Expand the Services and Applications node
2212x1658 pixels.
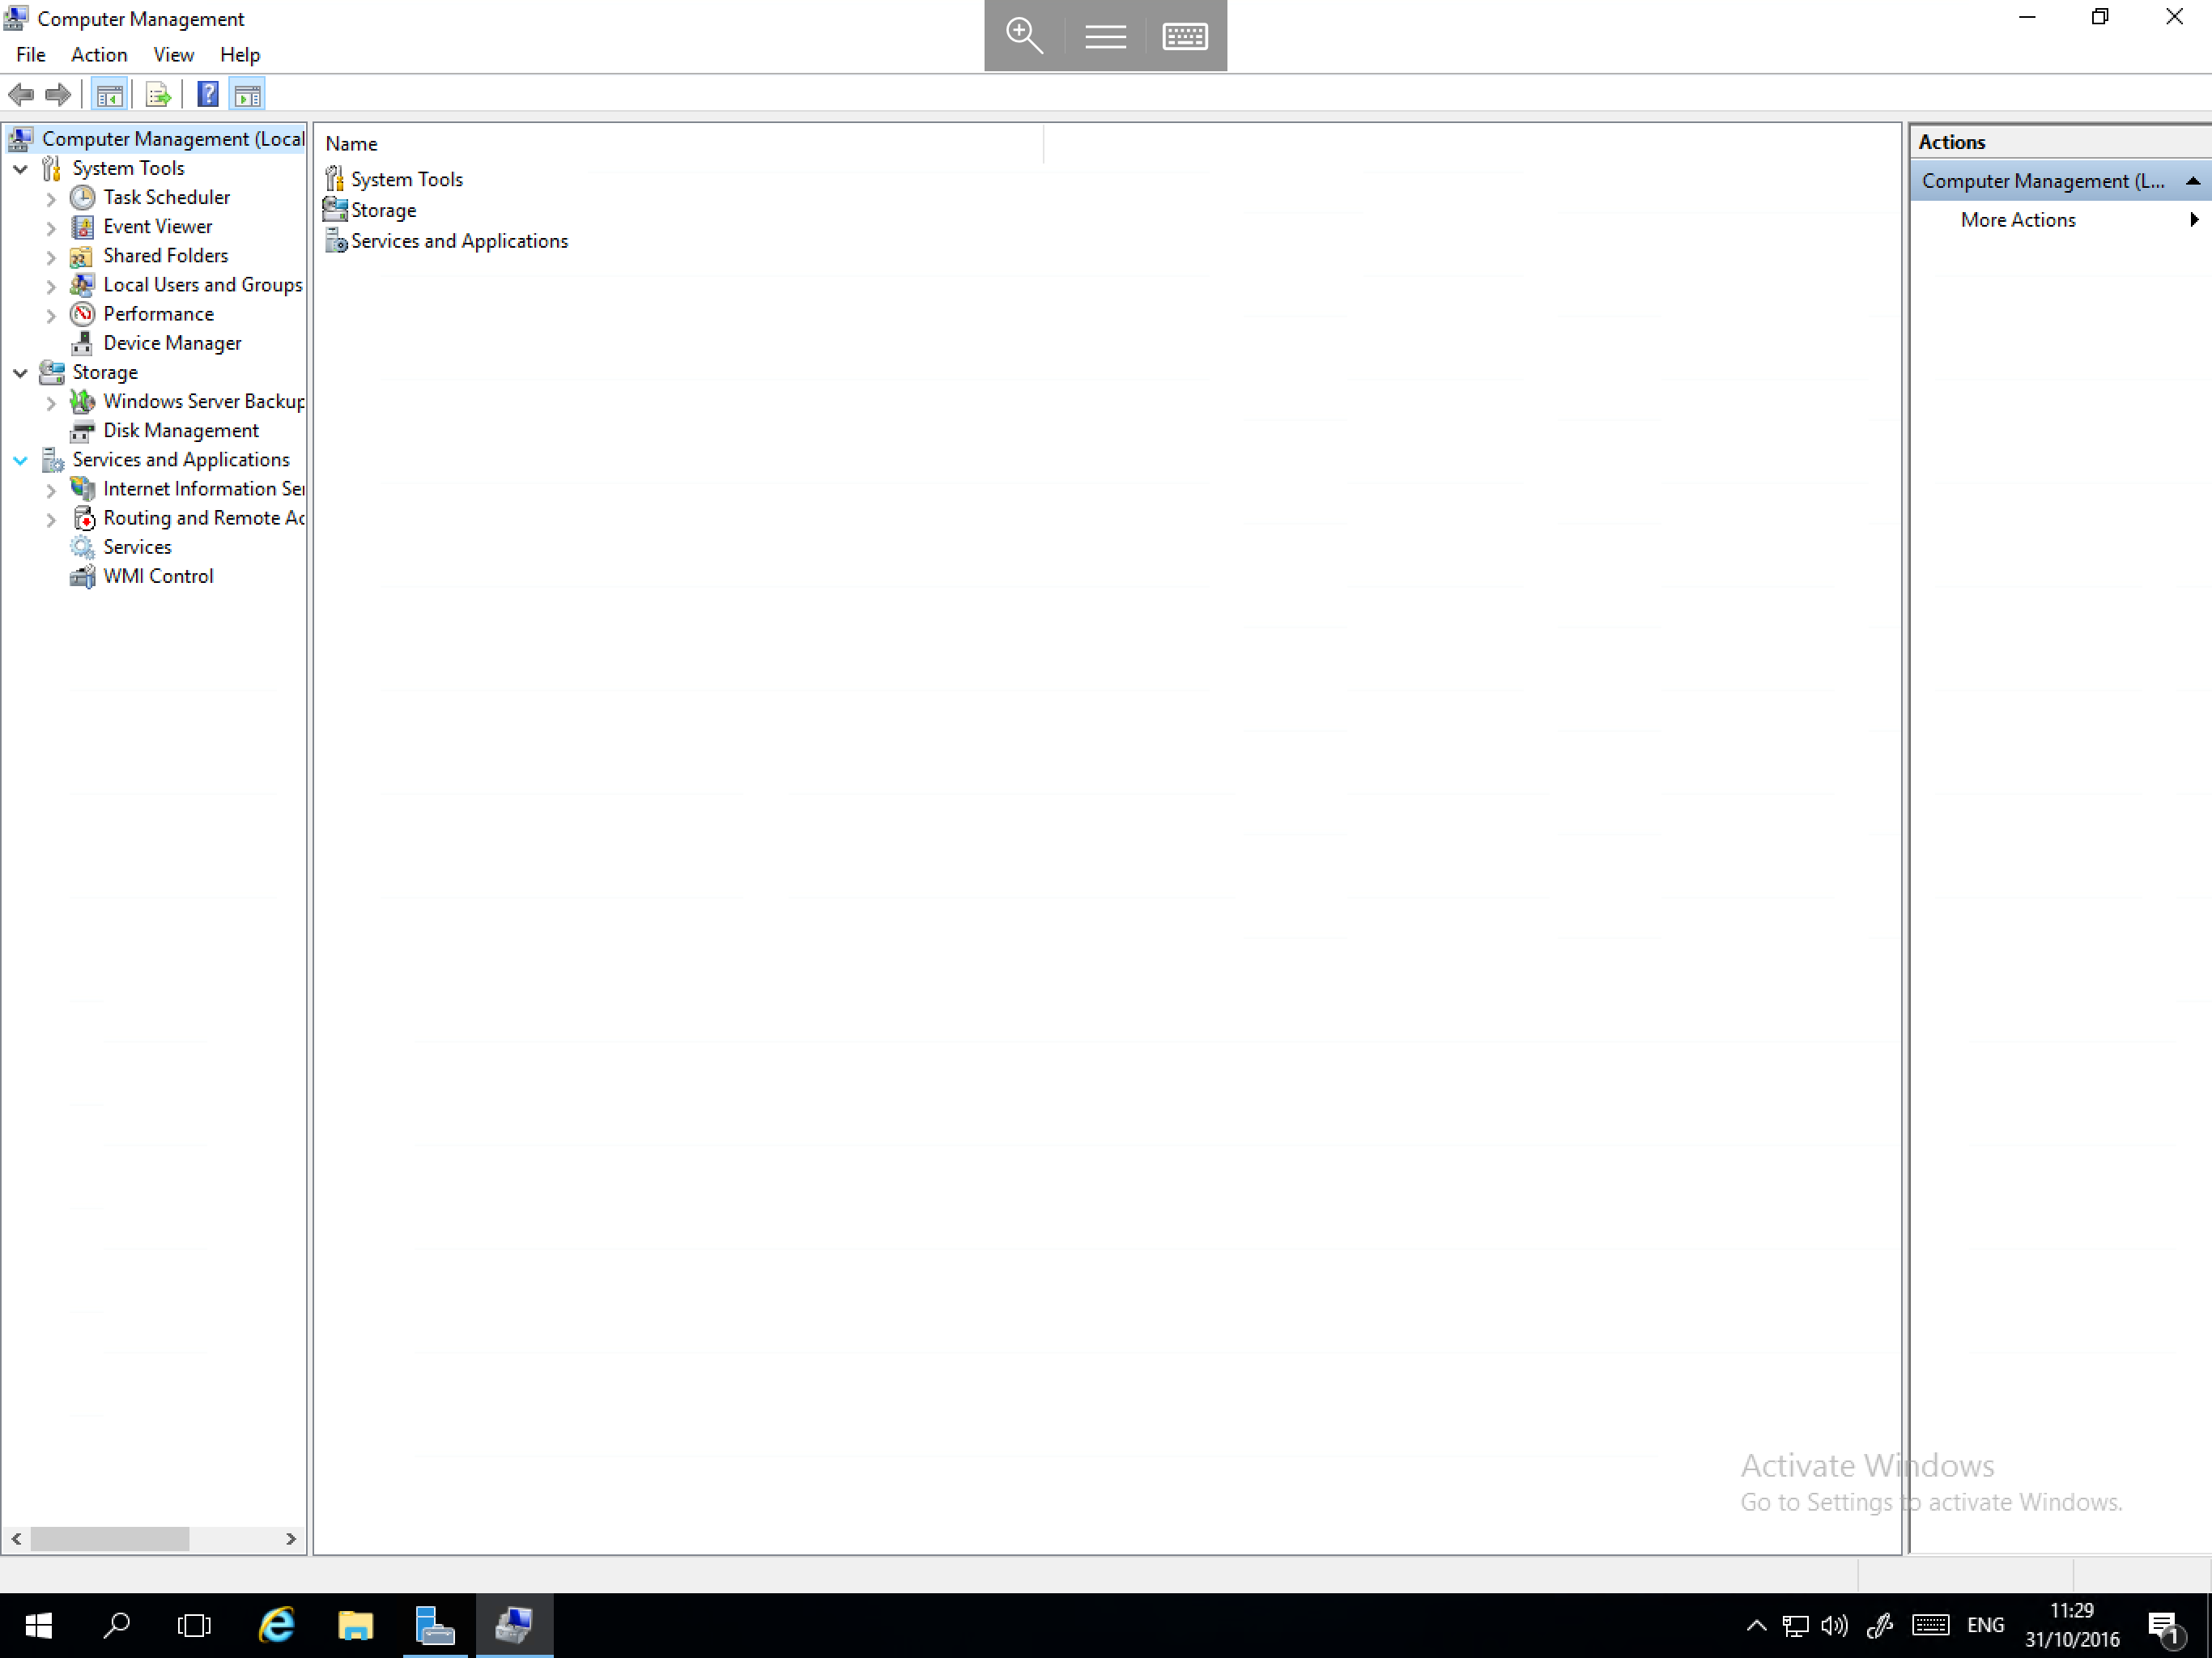point(19,460)
